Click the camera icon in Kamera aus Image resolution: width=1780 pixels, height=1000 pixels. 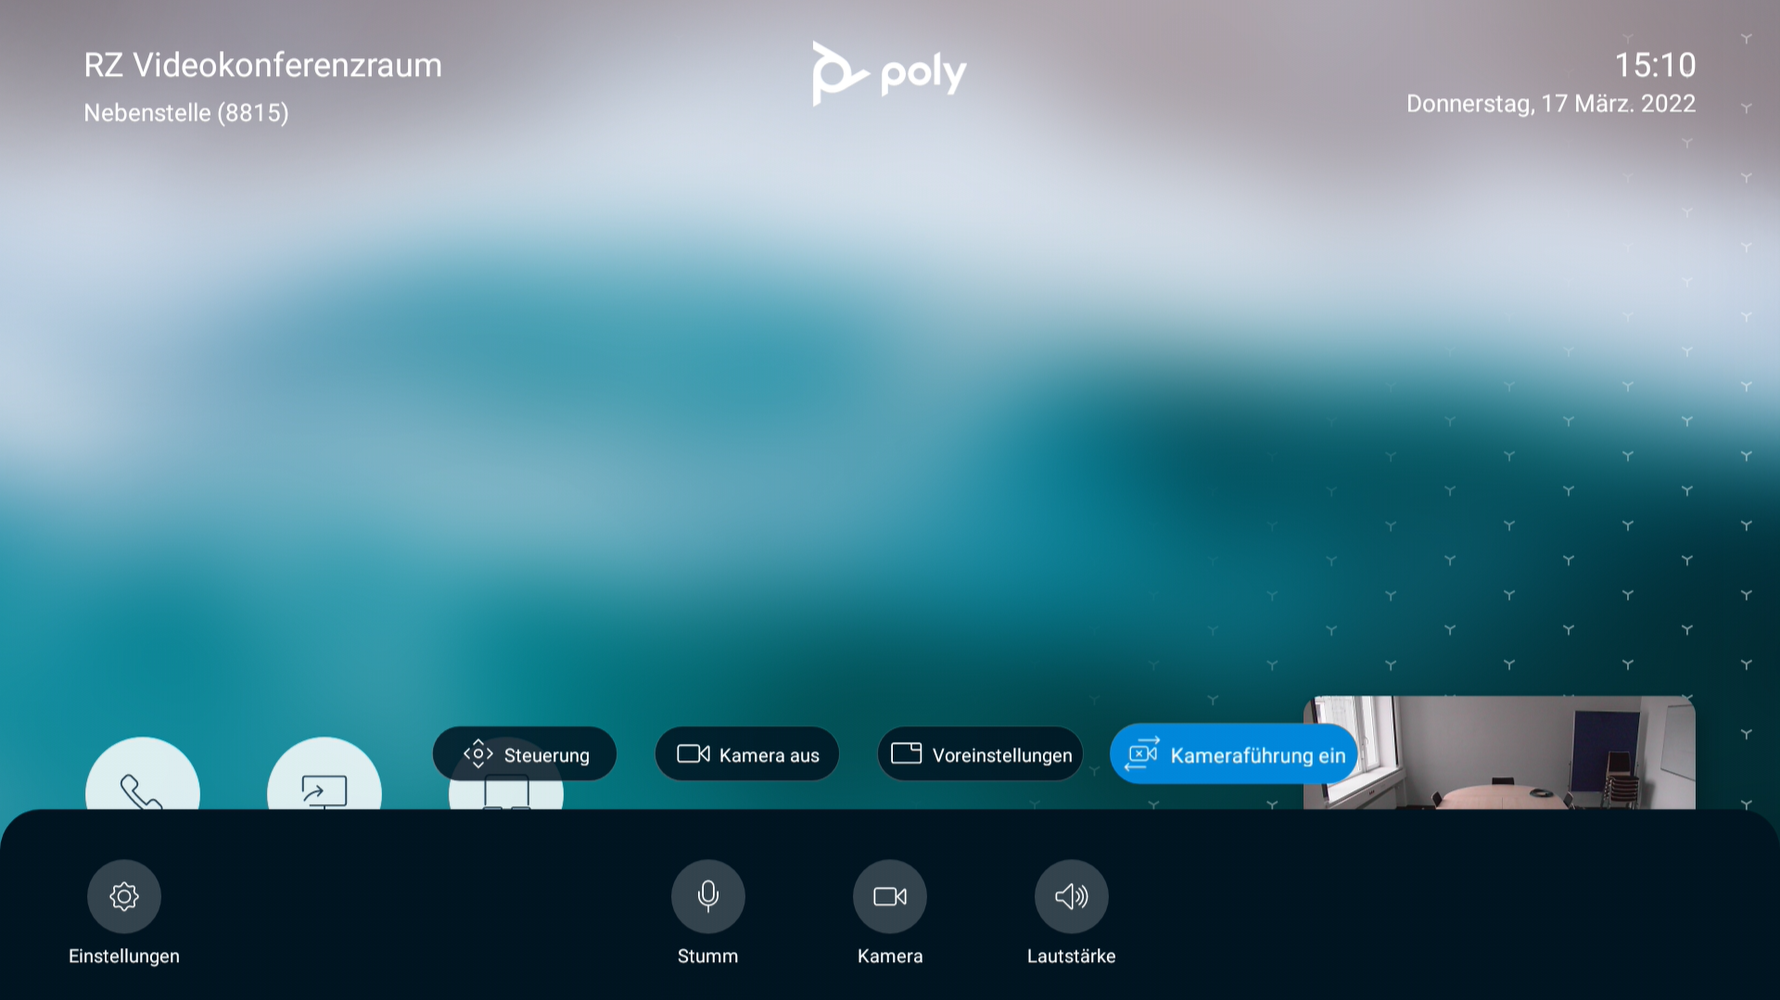[693, 754]
